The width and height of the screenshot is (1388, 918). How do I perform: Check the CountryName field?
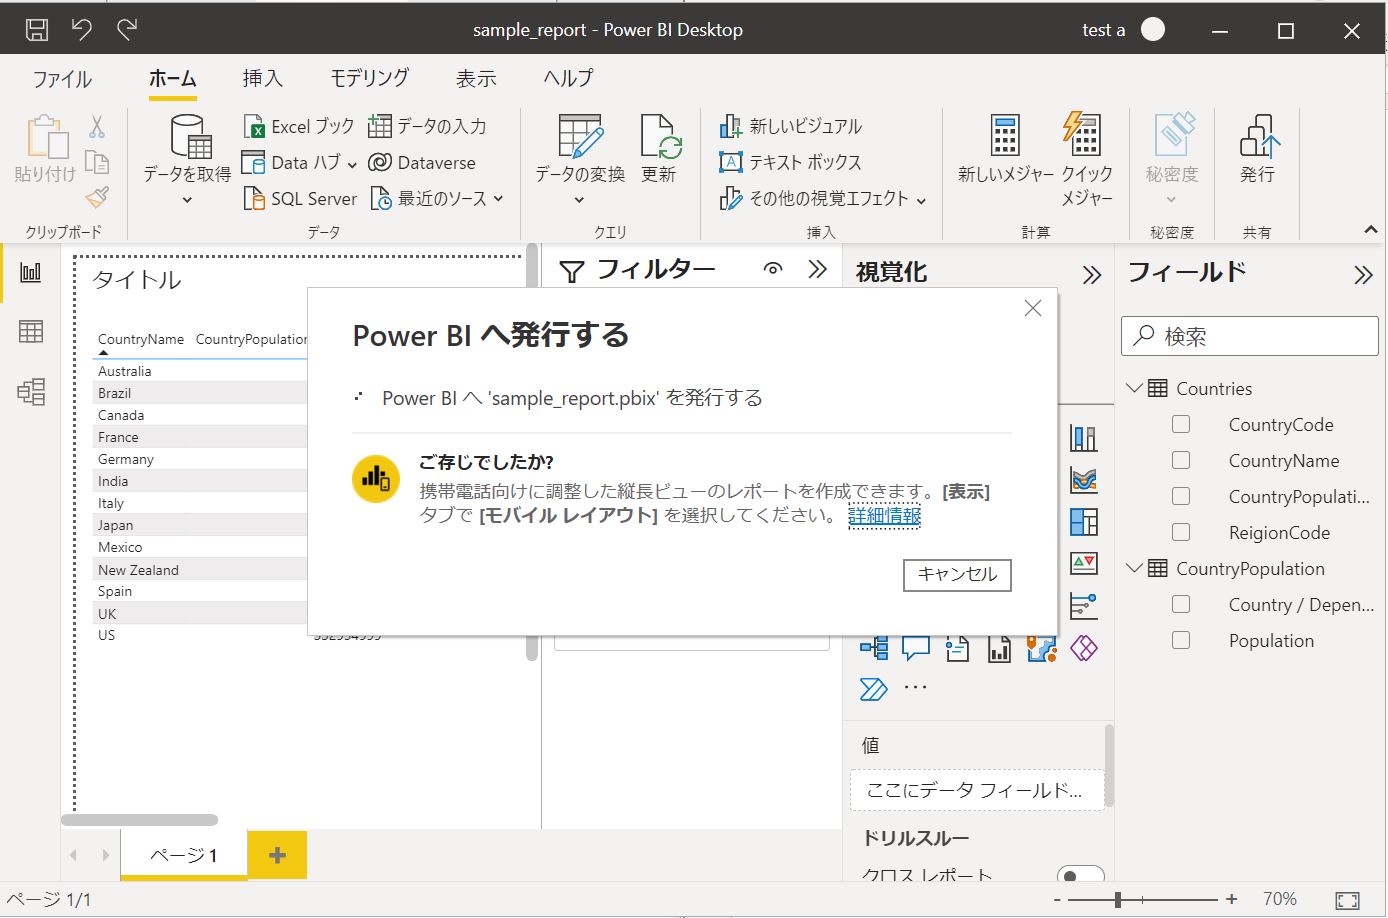click(x=1181, y=461)
